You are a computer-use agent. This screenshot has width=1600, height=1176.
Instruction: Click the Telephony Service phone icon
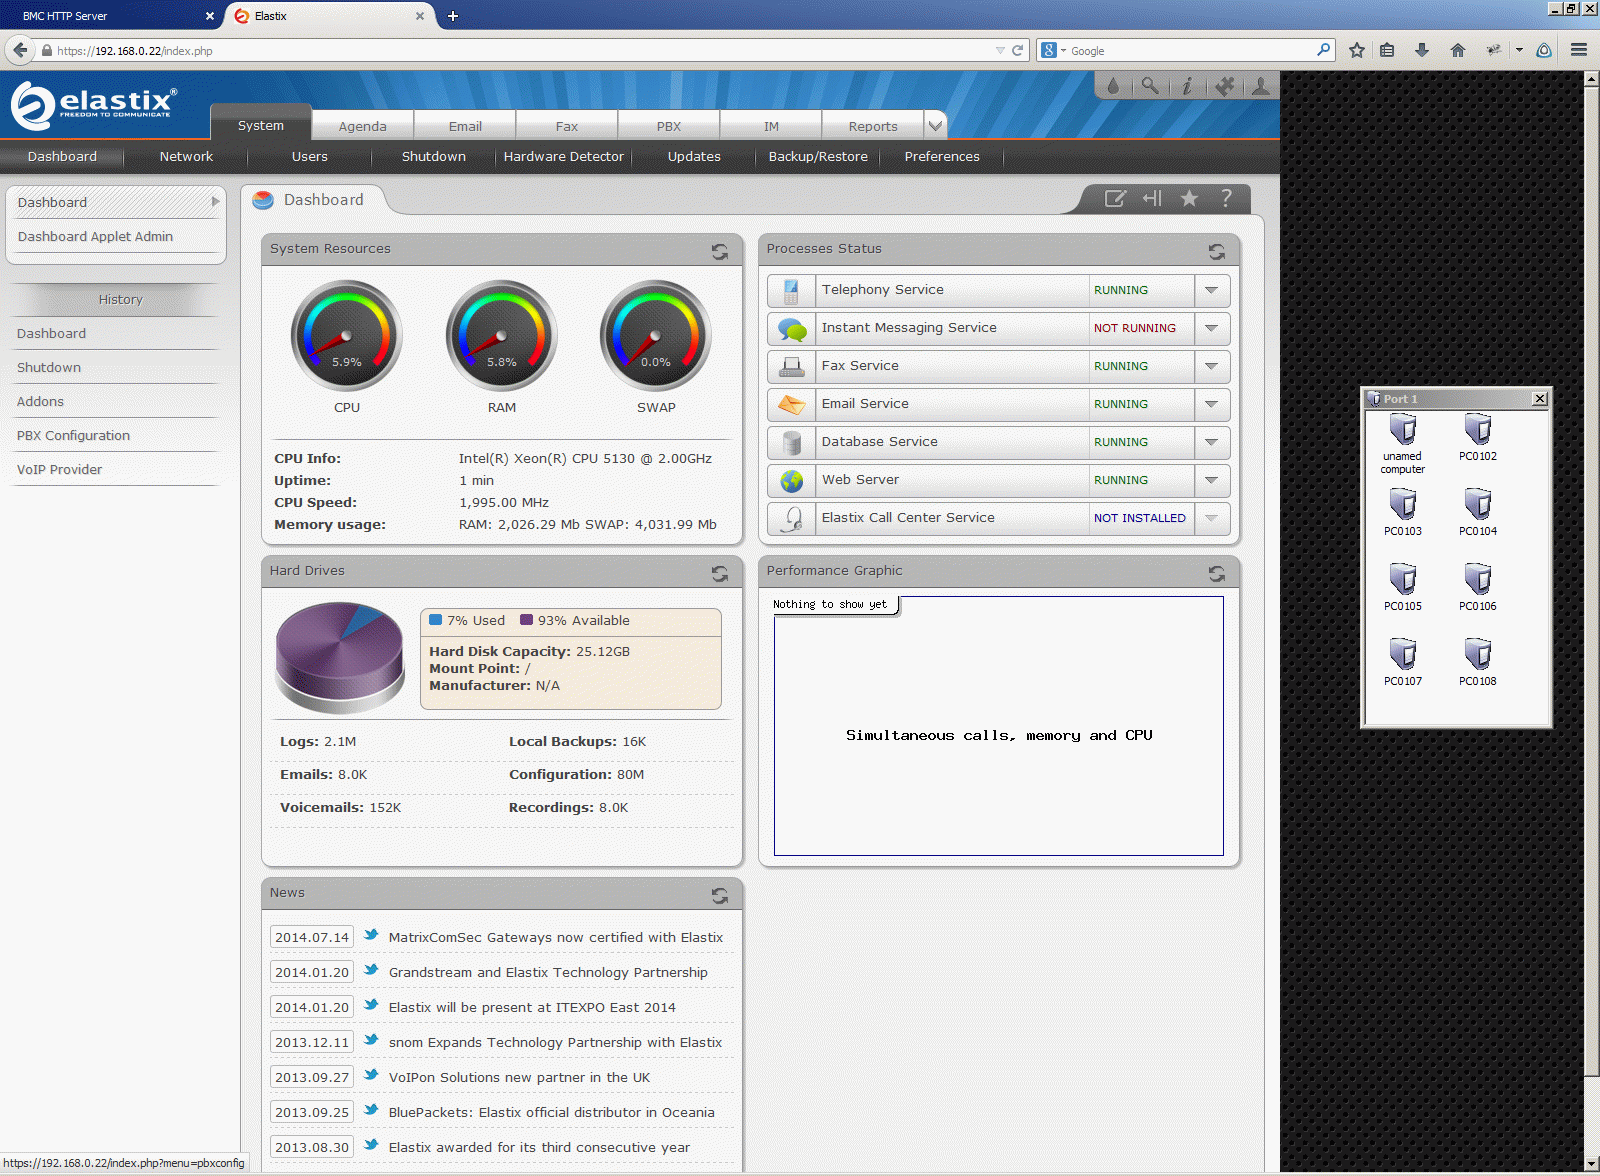[x=792, y=291]
